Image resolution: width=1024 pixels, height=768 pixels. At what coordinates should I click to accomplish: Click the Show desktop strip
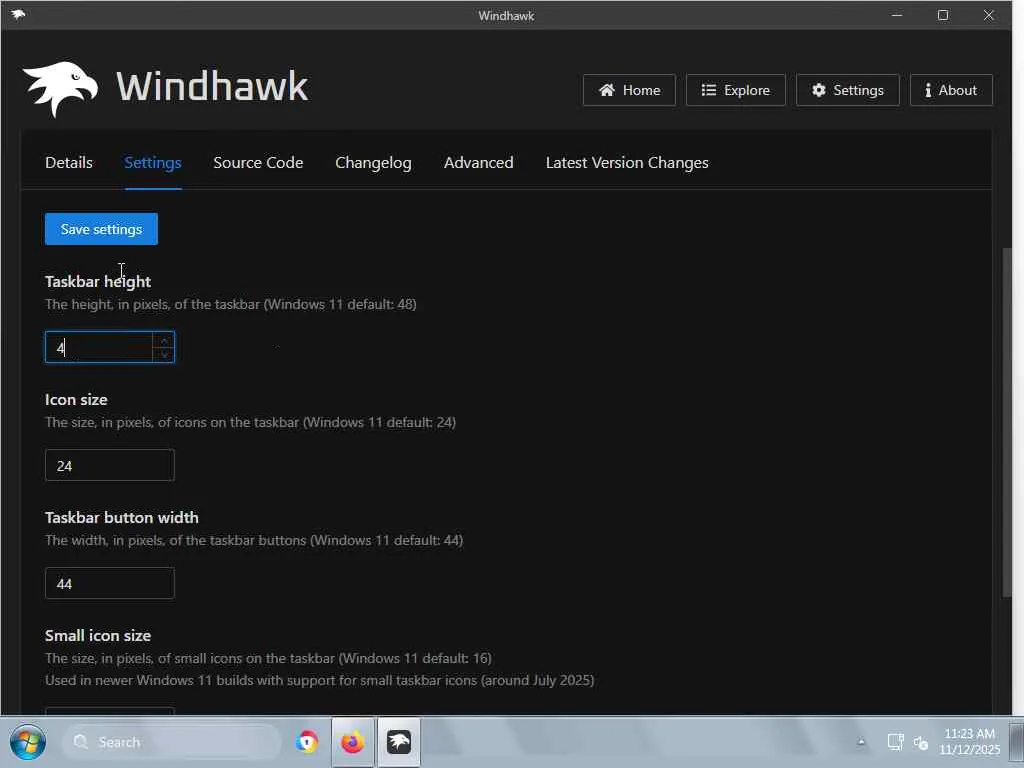coord(1016,743)
